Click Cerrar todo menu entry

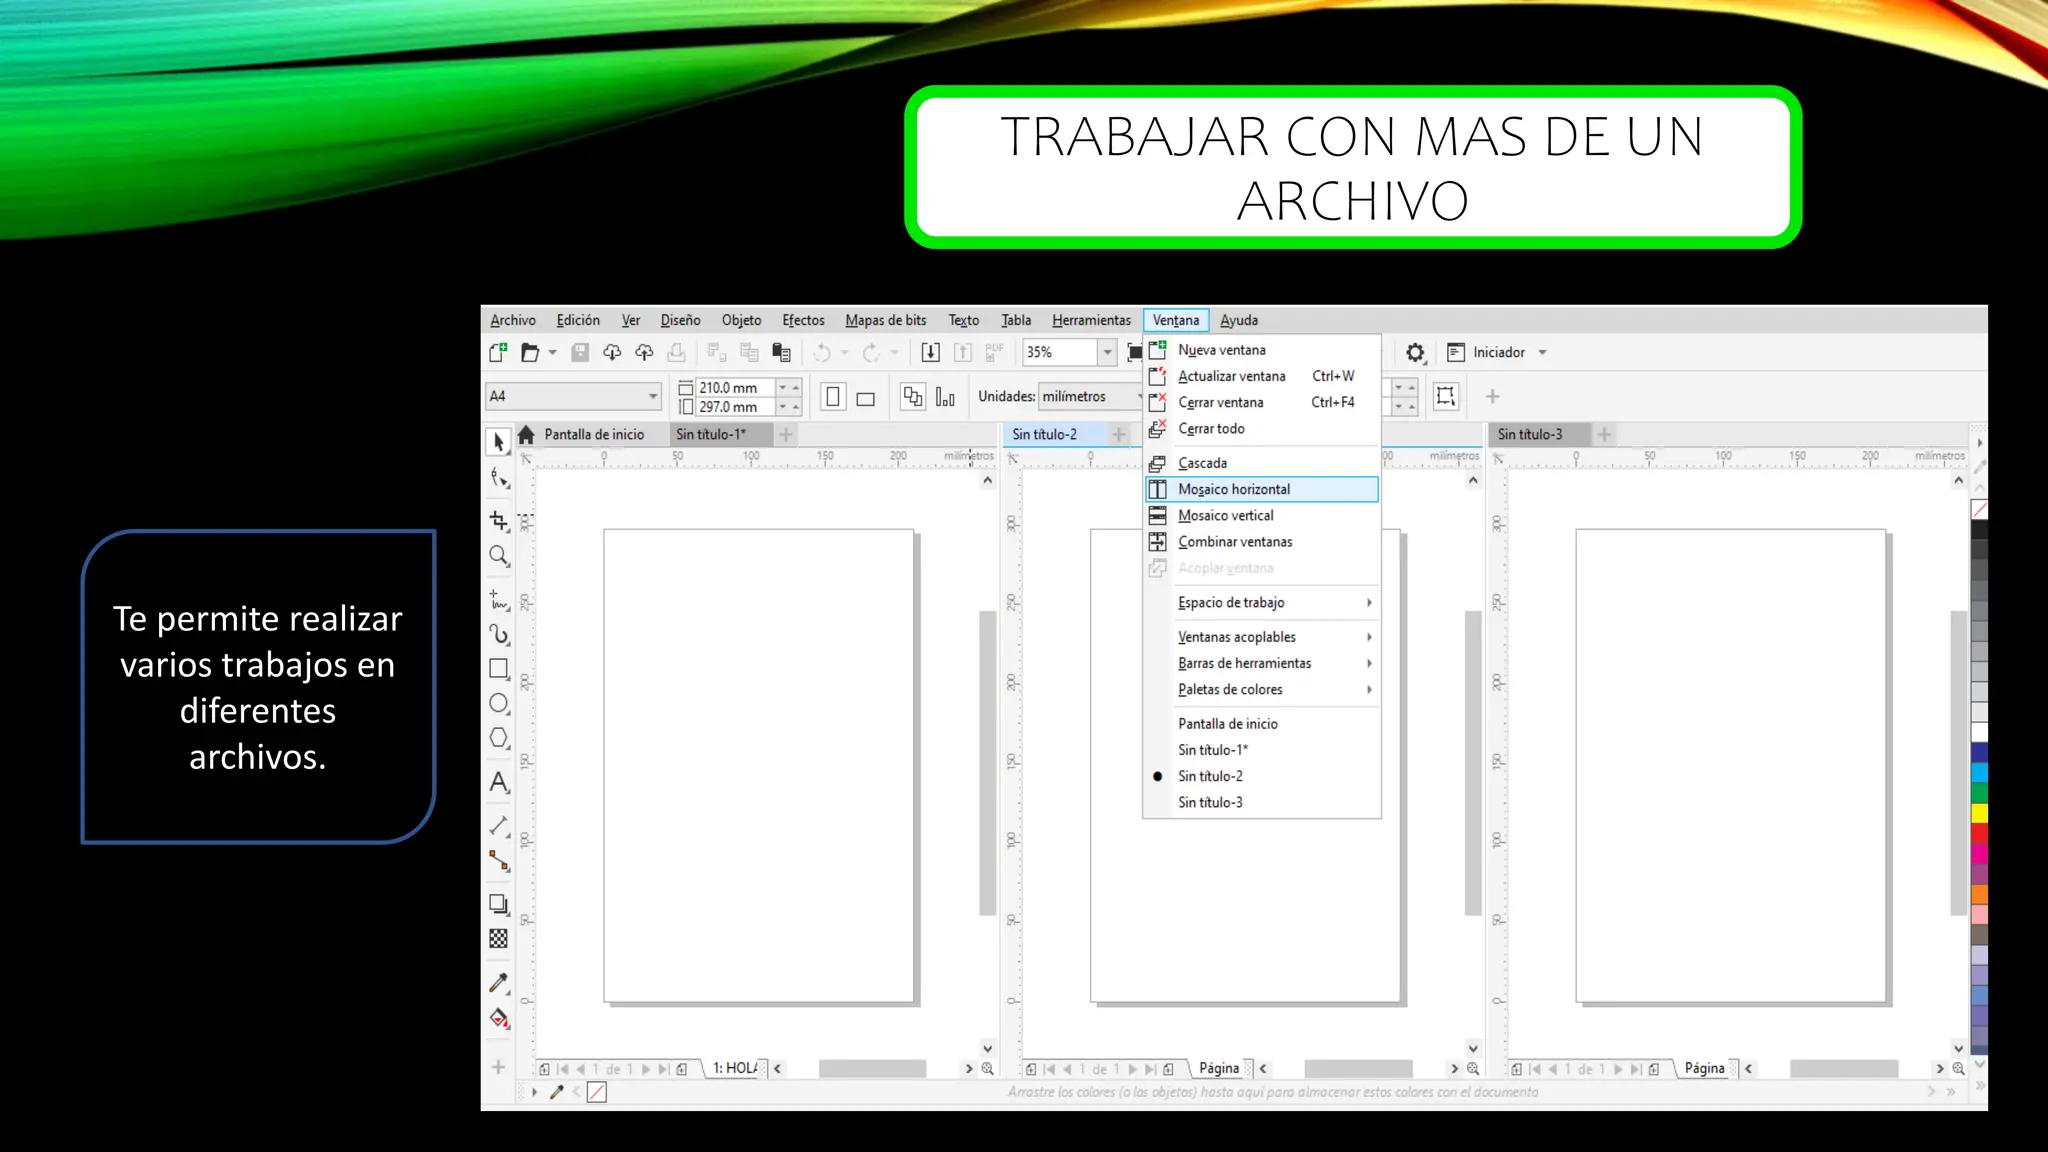point(1262,428)
